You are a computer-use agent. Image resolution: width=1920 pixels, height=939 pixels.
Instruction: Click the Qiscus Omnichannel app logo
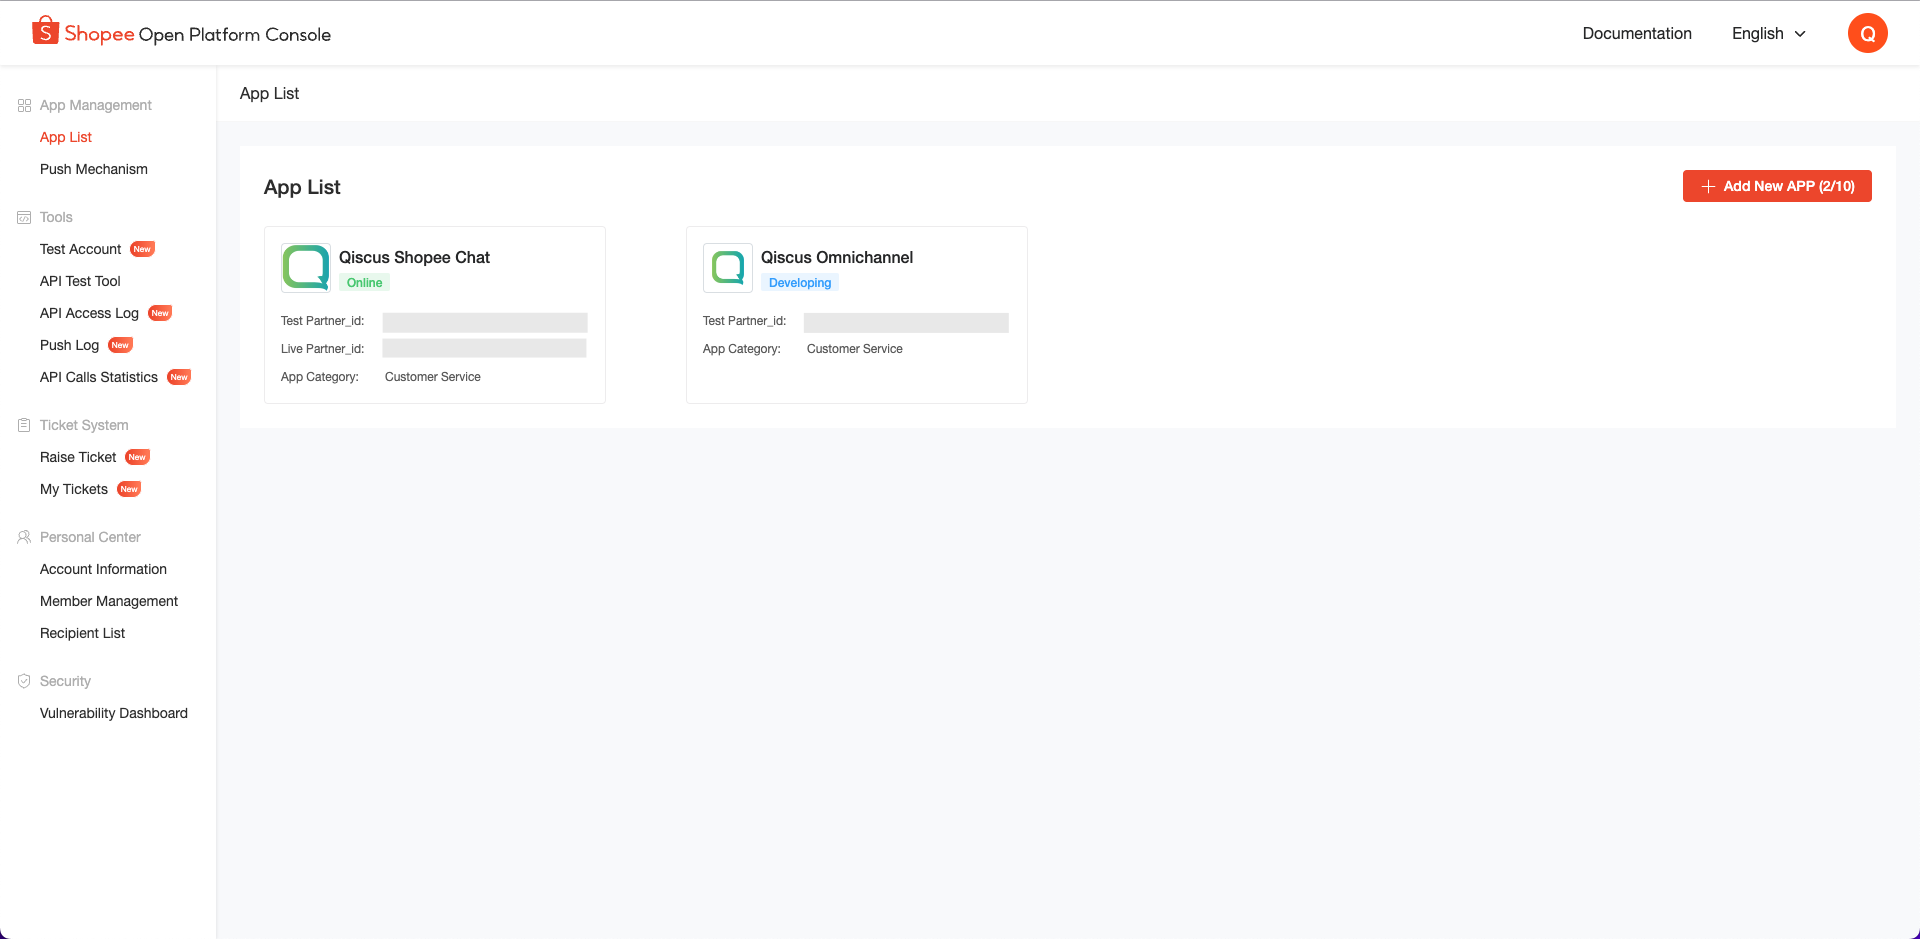coord(728,267)
